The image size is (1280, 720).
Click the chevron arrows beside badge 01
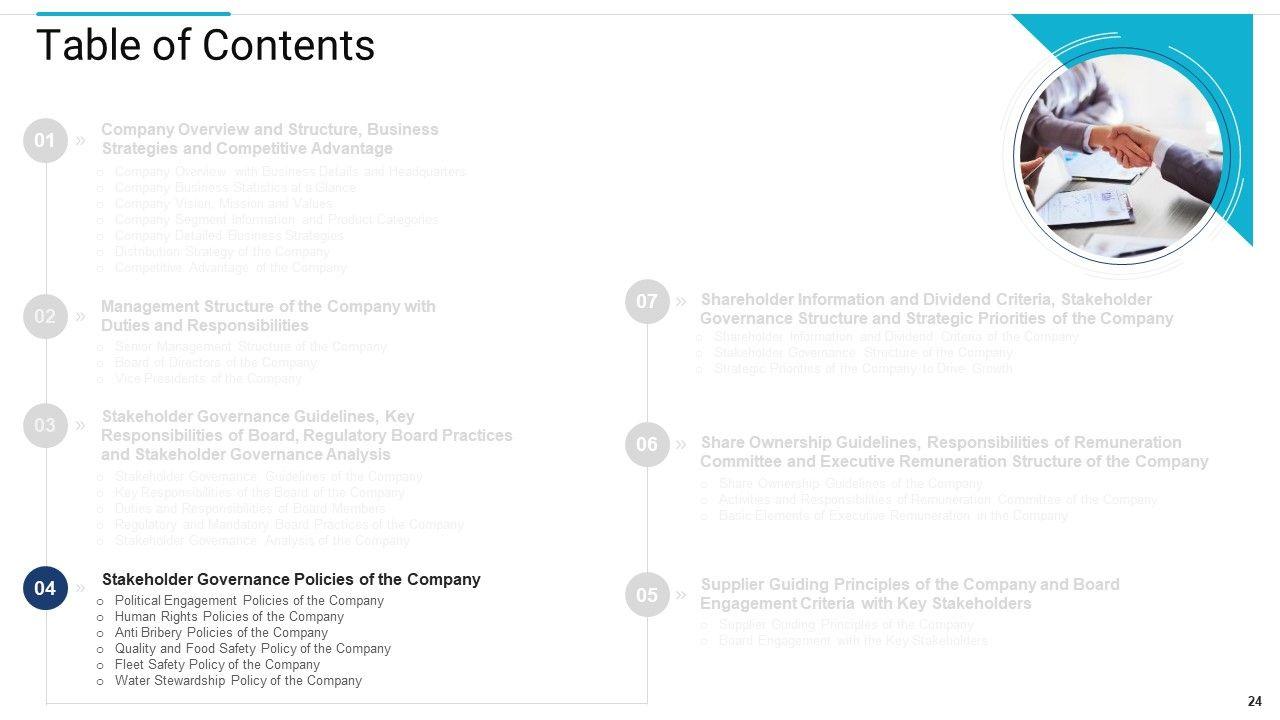(81, 141)
